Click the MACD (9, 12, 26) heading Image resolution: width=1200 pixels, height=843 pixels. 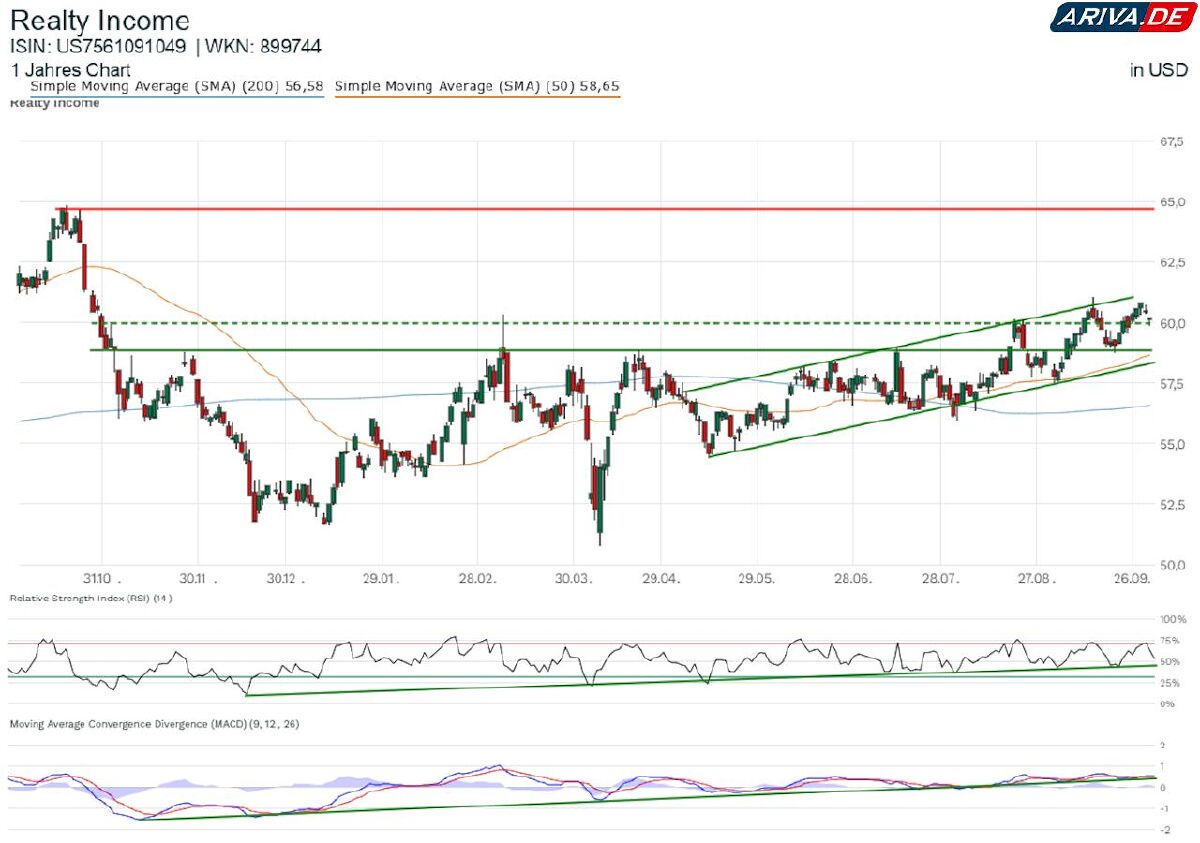pyautogui.click(x=154, y=723)
